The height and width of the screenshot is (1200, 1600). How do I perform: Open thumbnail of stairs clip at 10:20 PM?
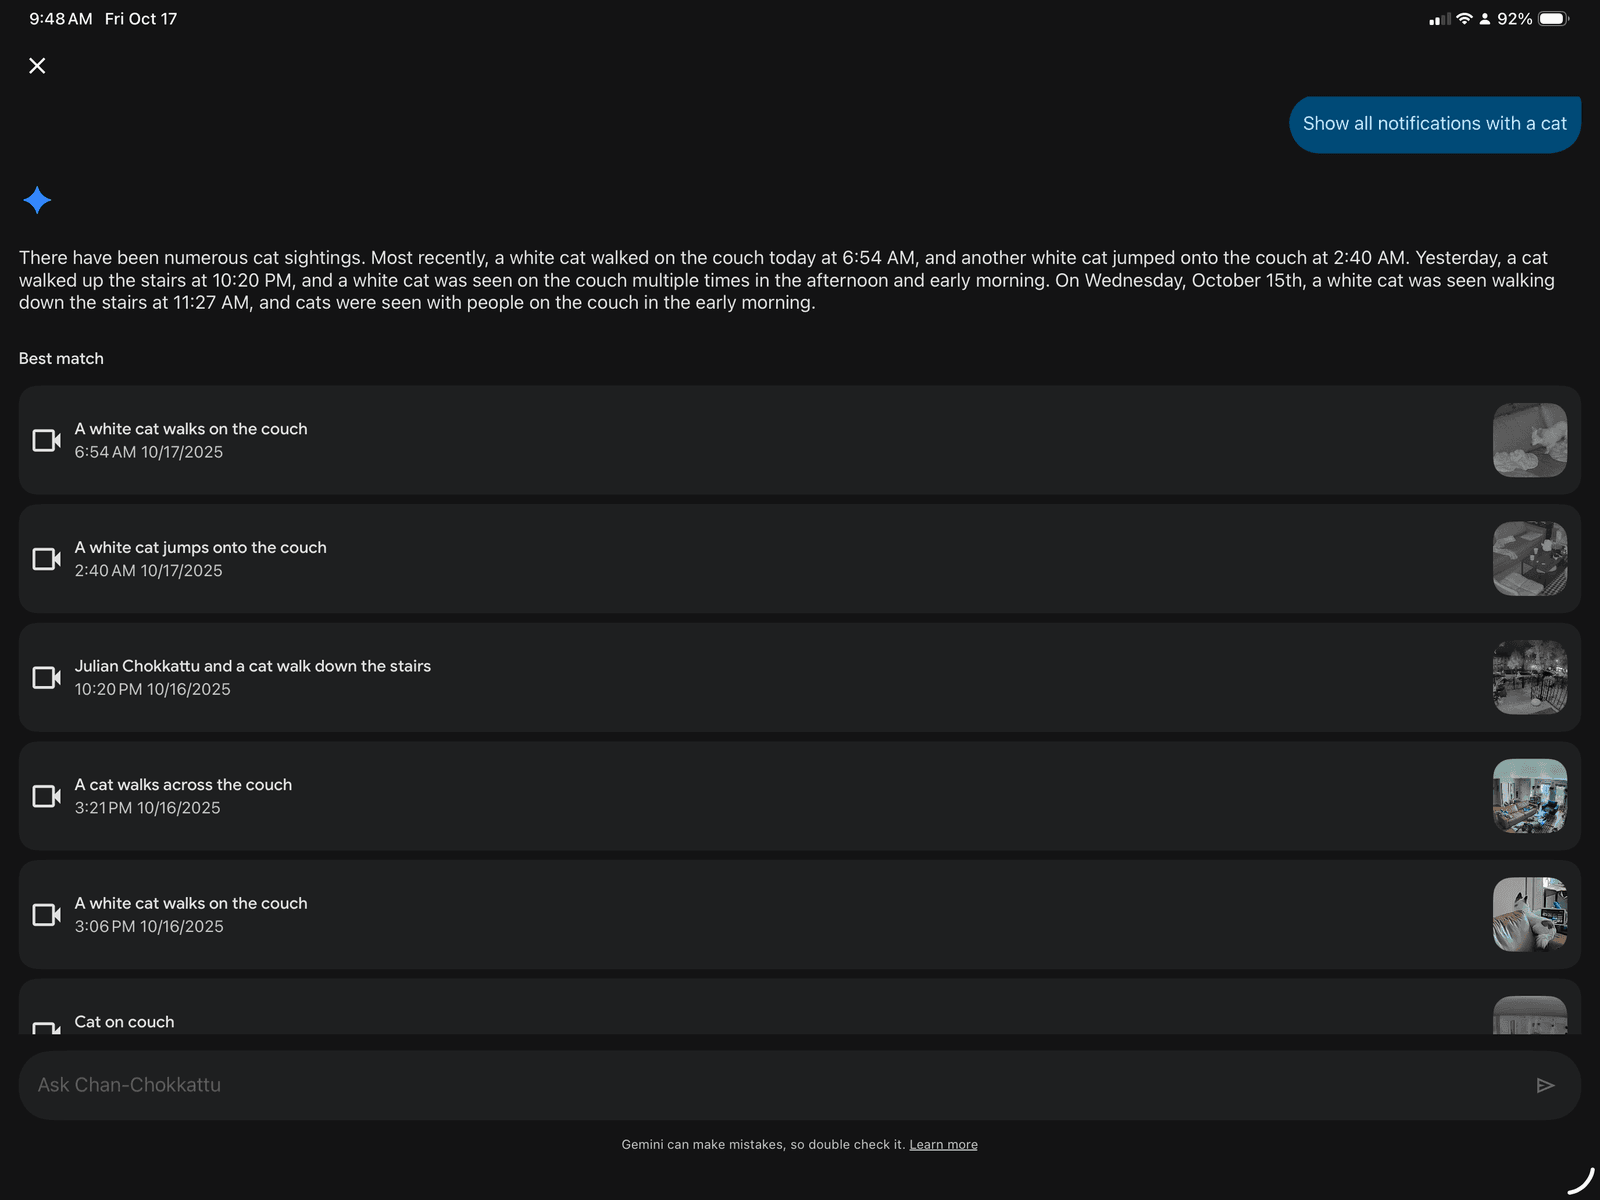point(1529,678)
